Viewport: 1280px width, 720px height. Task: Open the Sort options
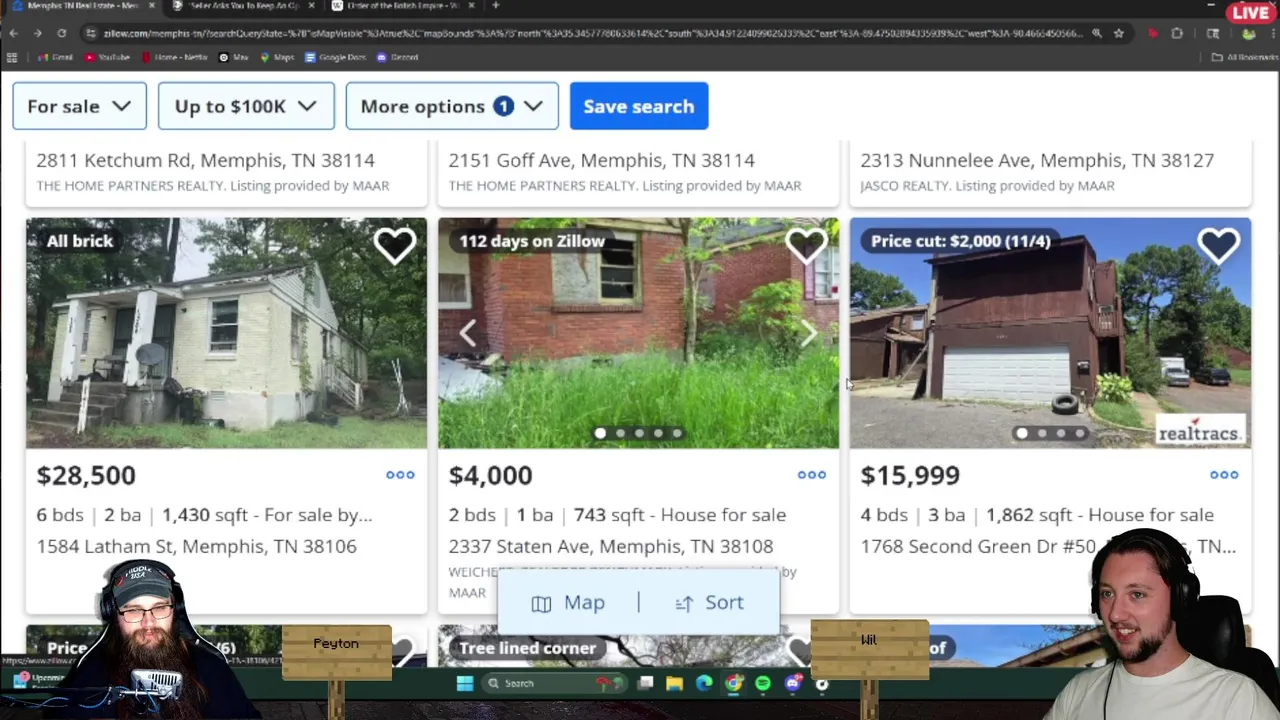coord(709,603)
